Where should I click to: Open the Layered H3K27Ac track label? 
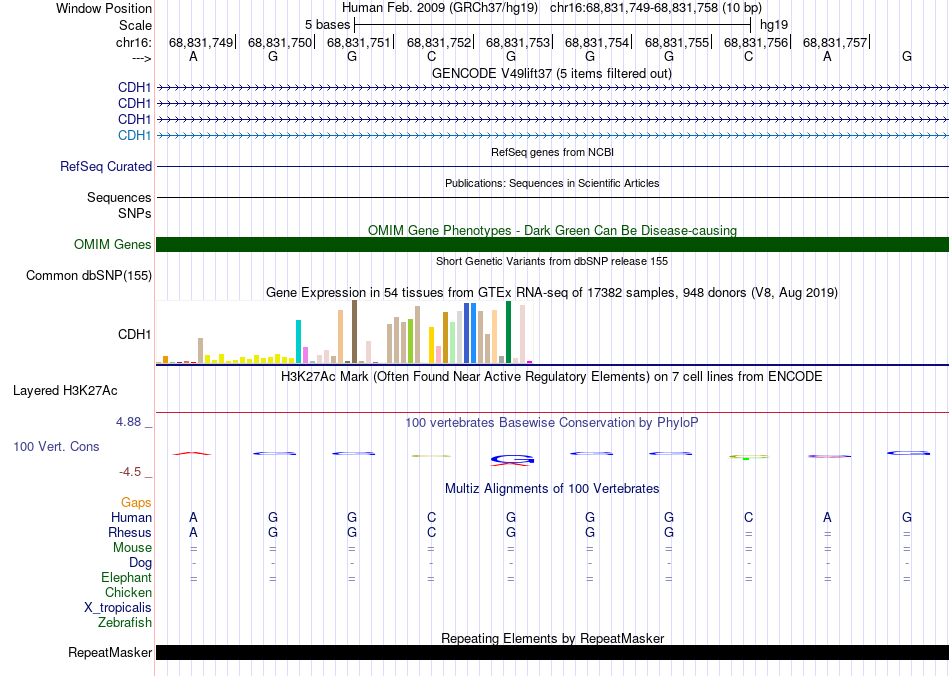click(64, 391)
